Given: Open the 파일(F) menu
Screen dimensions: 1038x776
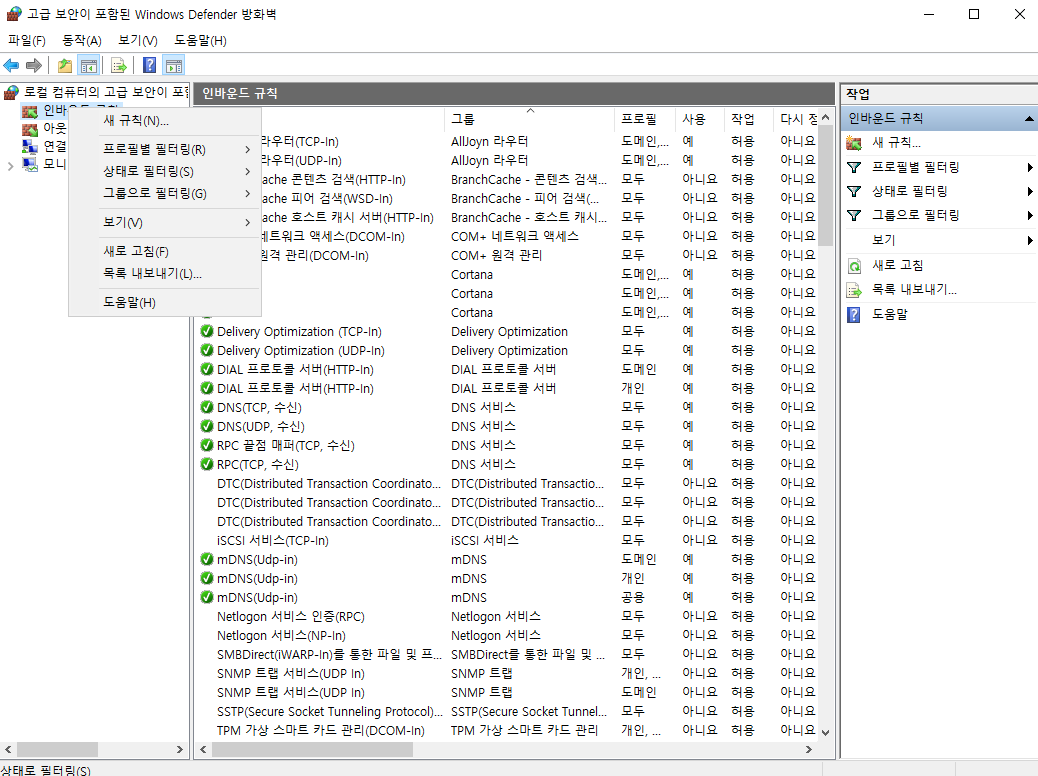Looking at the screenshot, I should tap(27, 40).
